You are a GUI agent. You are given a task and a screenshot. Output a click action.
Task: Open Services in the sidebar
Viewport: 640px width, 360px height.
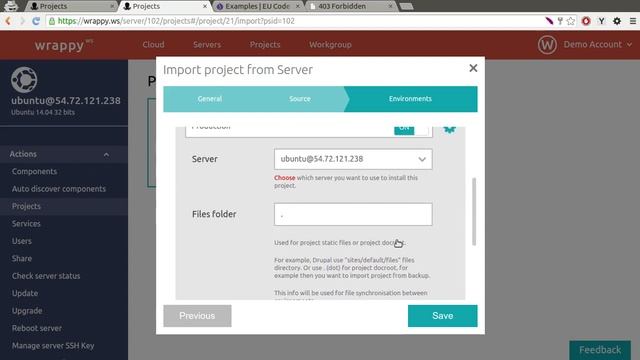[x=26, y=224]
